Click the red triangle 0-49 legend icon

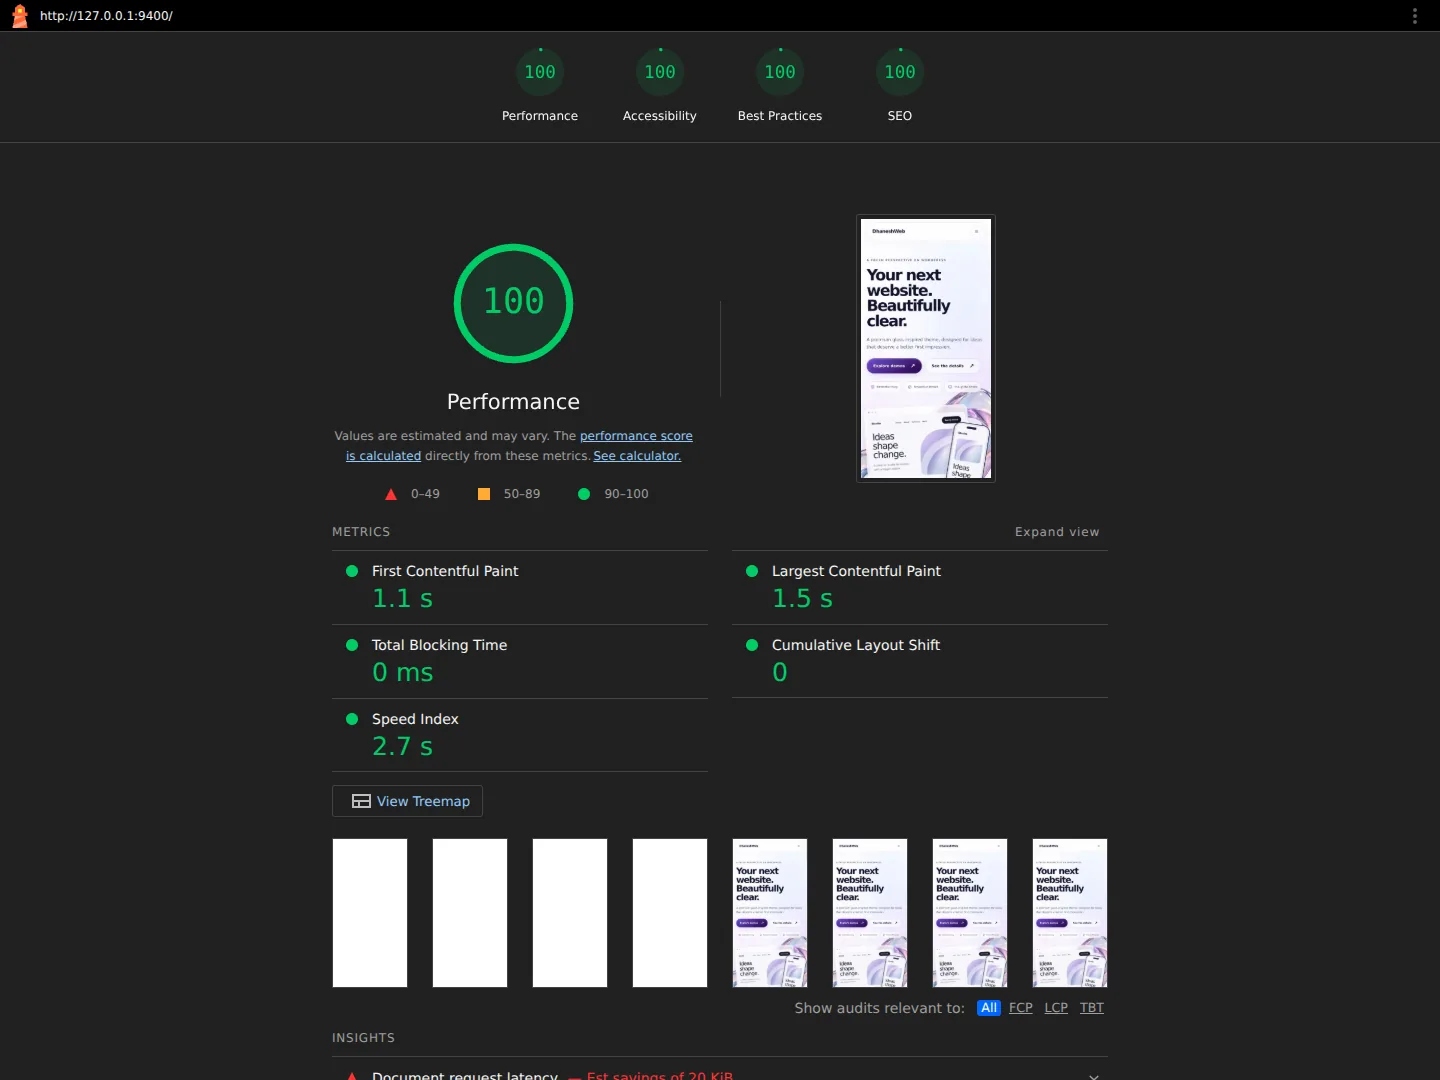point(391,494)
